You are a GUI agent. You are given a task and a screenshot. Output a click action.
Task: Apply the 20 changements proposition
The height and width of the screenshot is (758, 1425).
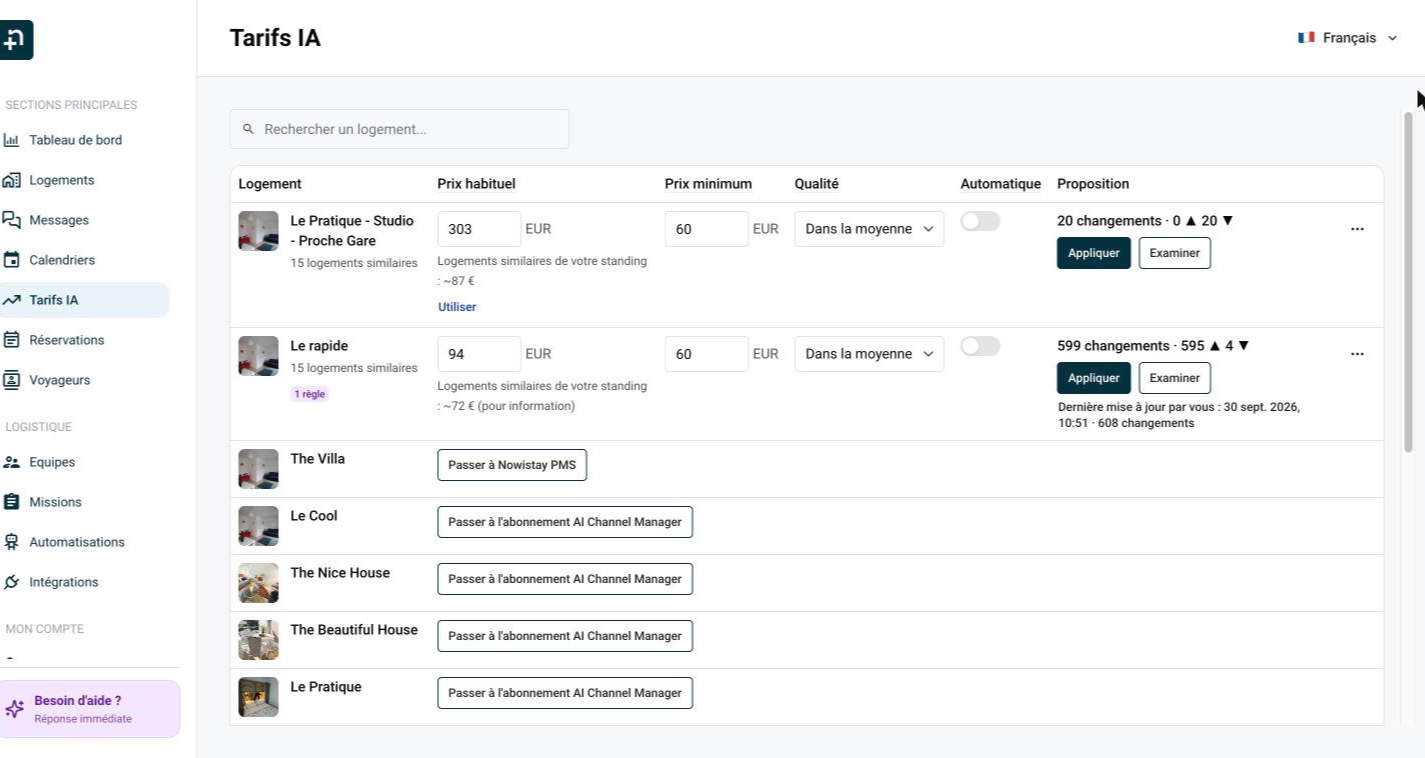point(1094,253)
